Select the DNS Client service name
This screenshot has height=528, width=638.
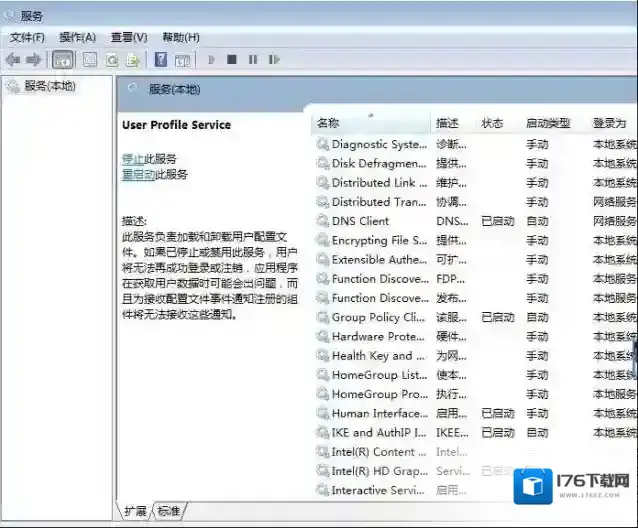pos(361,221)
